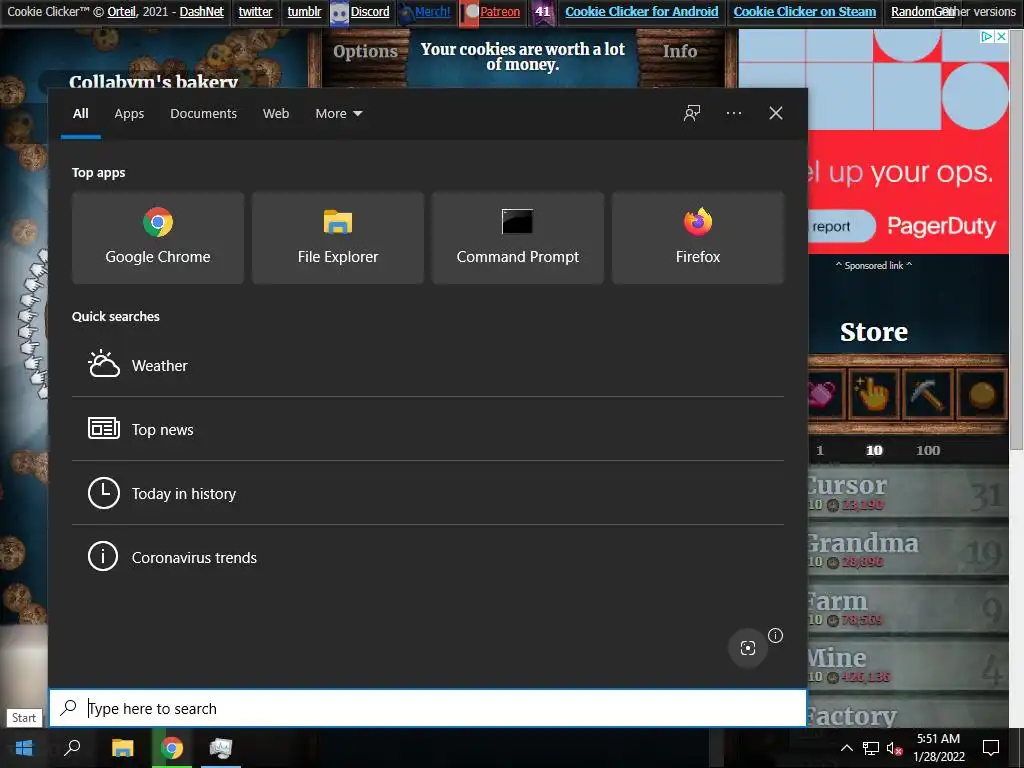Click the Windows Start button
The width and height of the screenshot is (1024, 768).
point(24,748)
